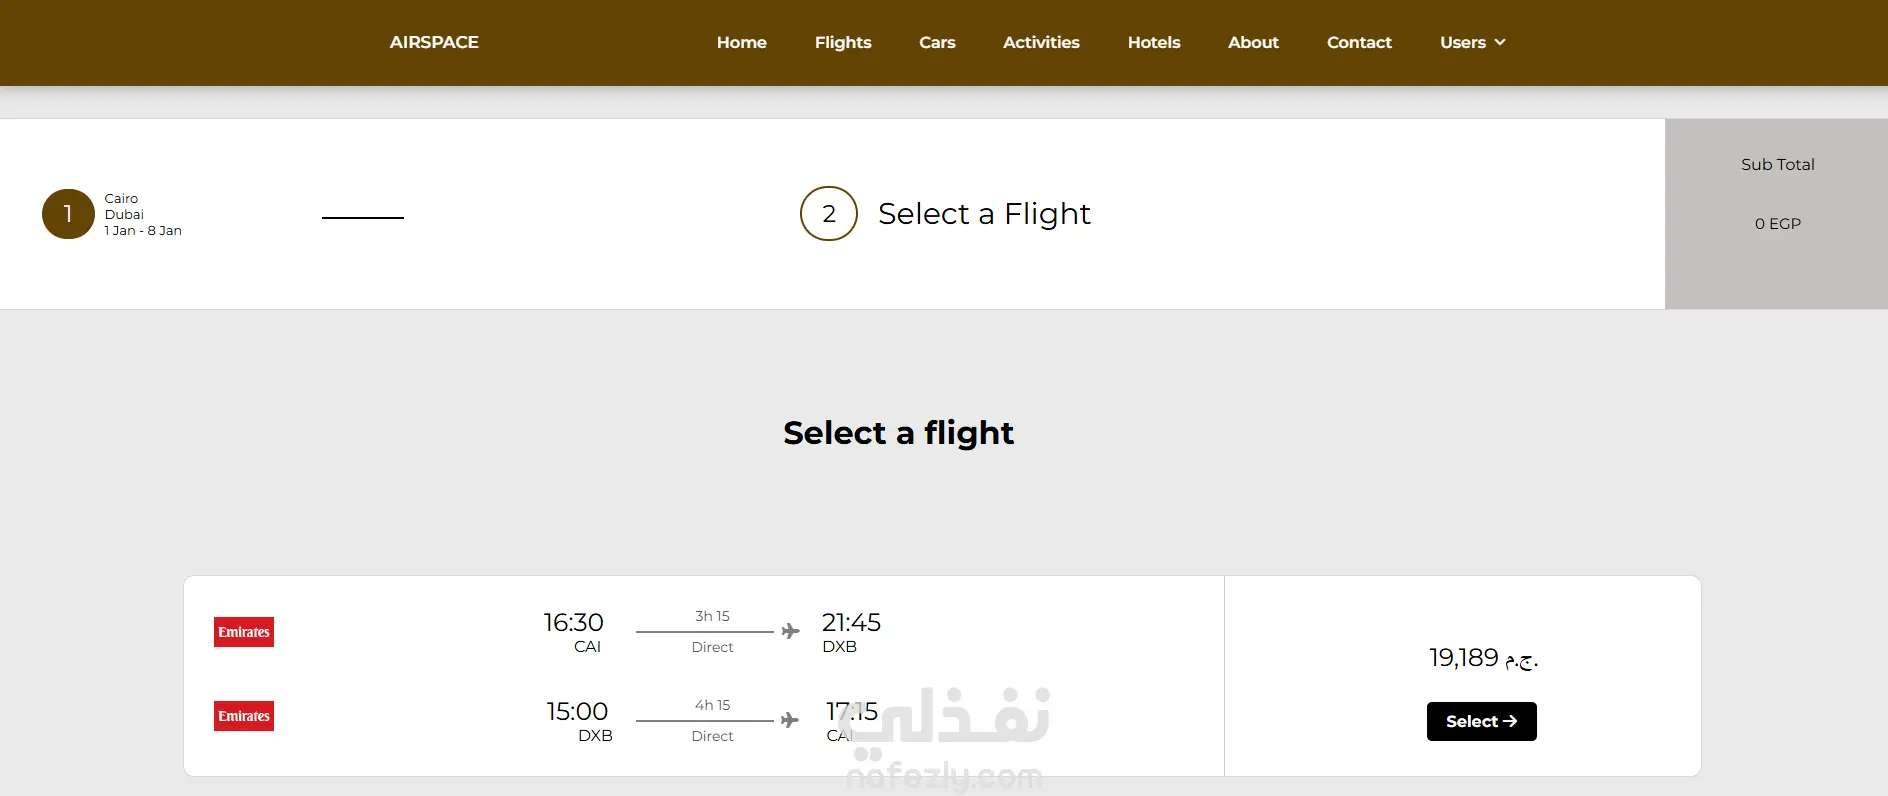The height and width of the screenshot is (796, 1888).
Task: Click the return flight airplane icon
Action: 790,720
